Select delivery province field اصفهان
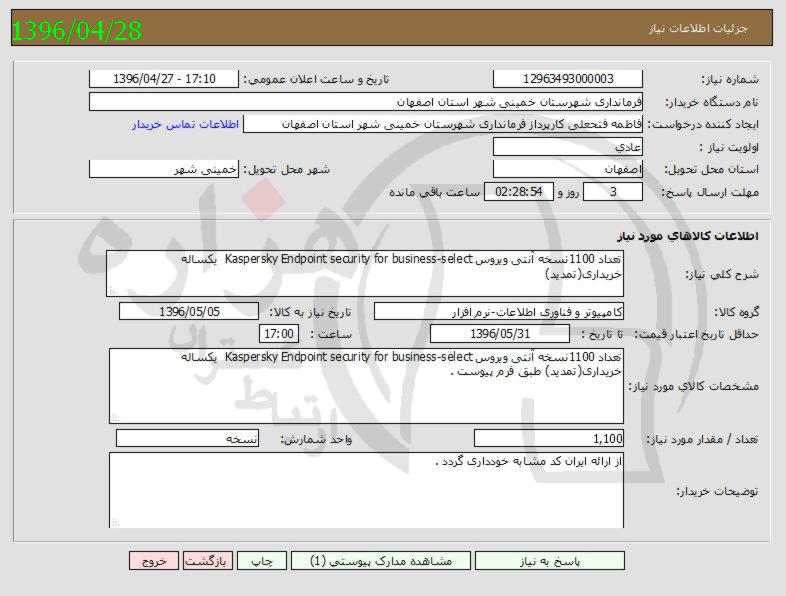The width and height of the screenshot is (786, 596). (568, 170)
